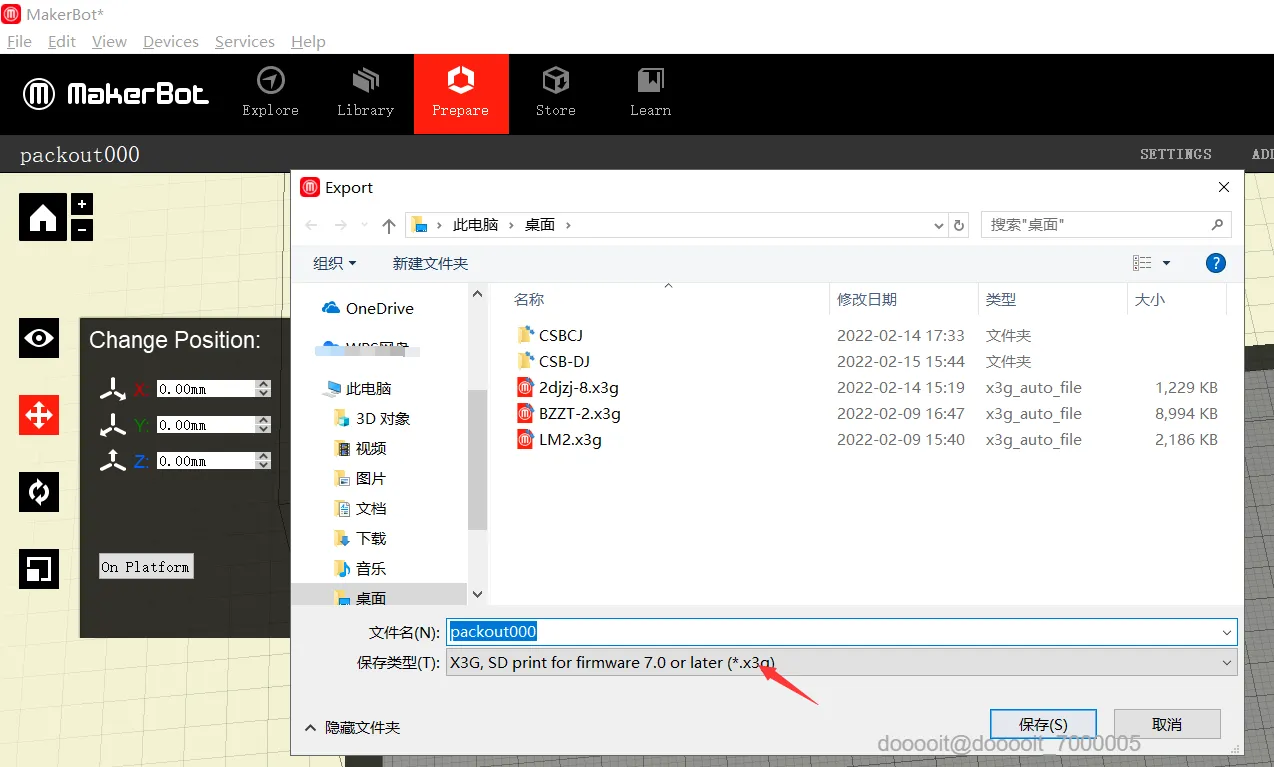
Task: Open SETTINGS in the MakerBot bar
Action: point(1176,154)
